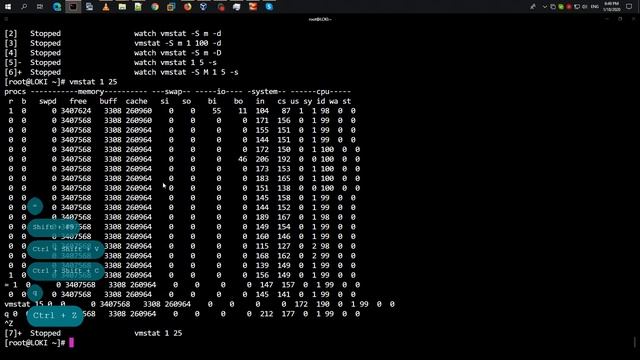Click the '[root@LOKI ~]#' prompt on bottom line
Viewport: 640px width, 360px height.
(x=35, y=342)
